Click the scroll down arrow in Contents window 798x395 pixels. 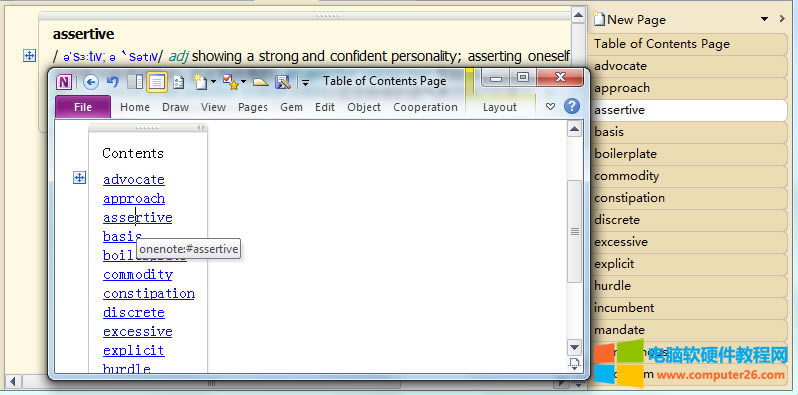pyautogui.click(x=574, y=348)
